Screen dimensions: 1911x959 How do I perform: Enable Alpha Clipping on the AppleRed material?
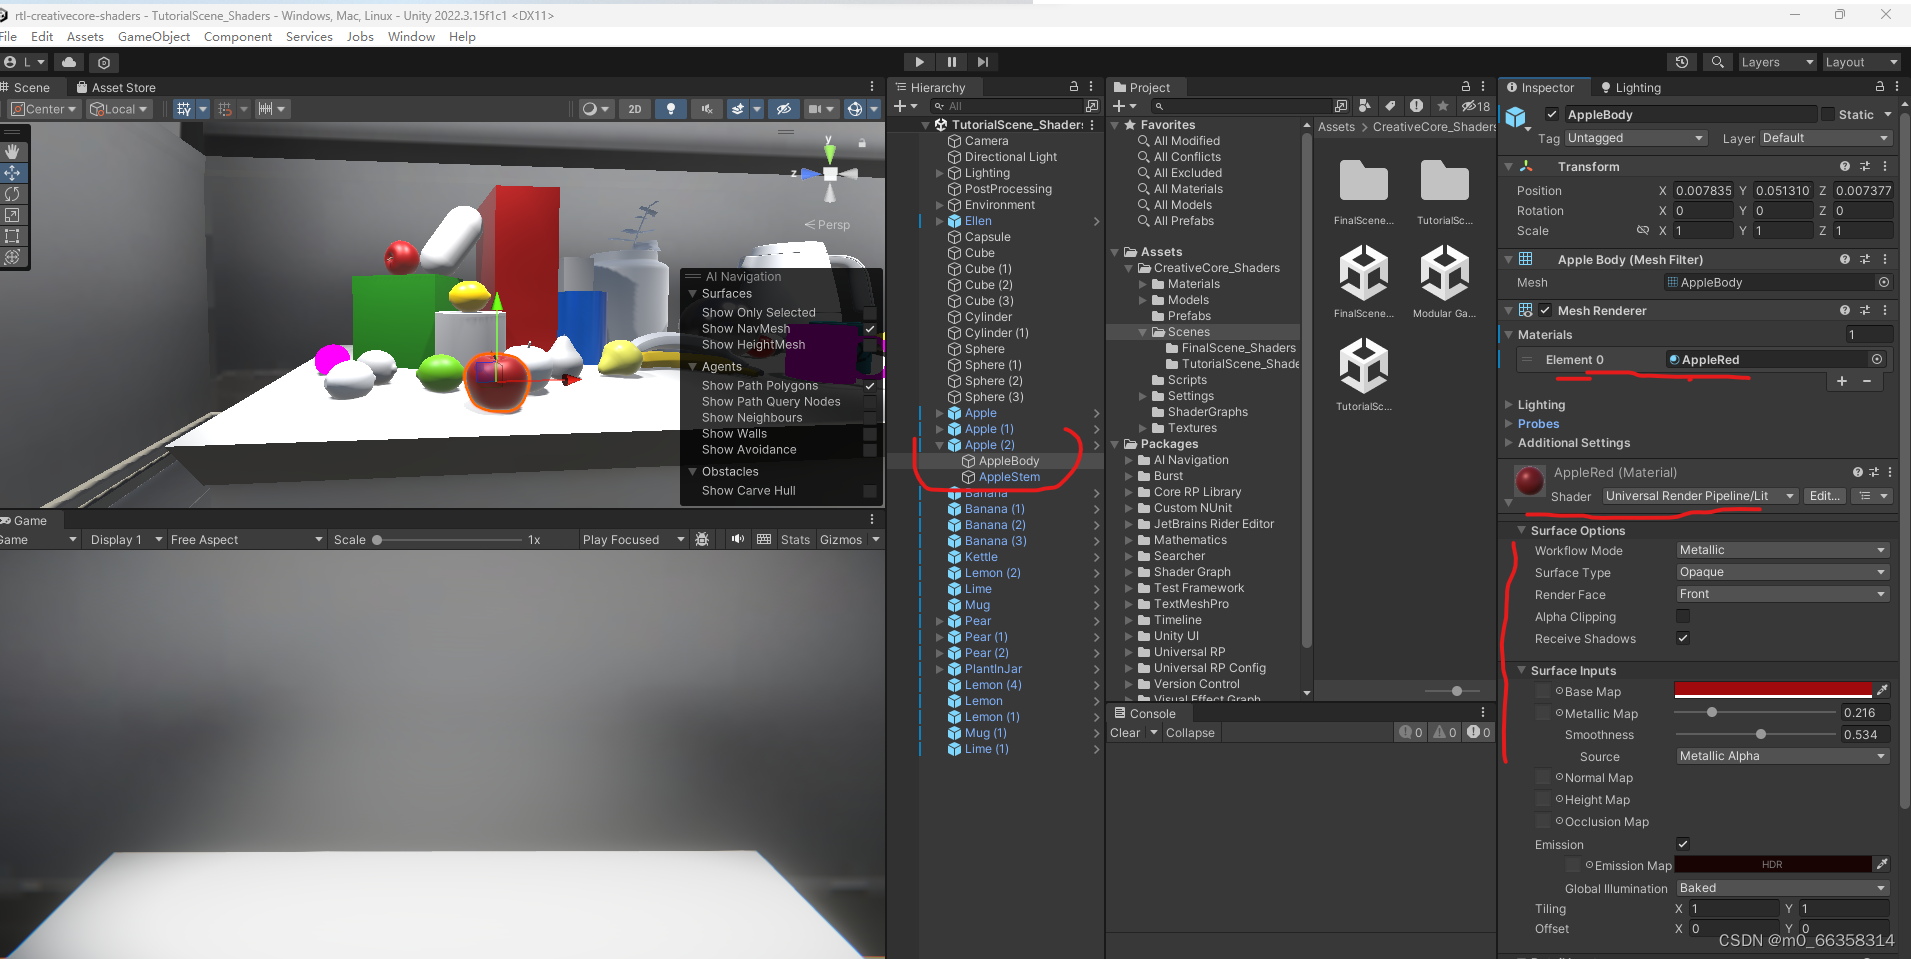[x=1683, y=616]
